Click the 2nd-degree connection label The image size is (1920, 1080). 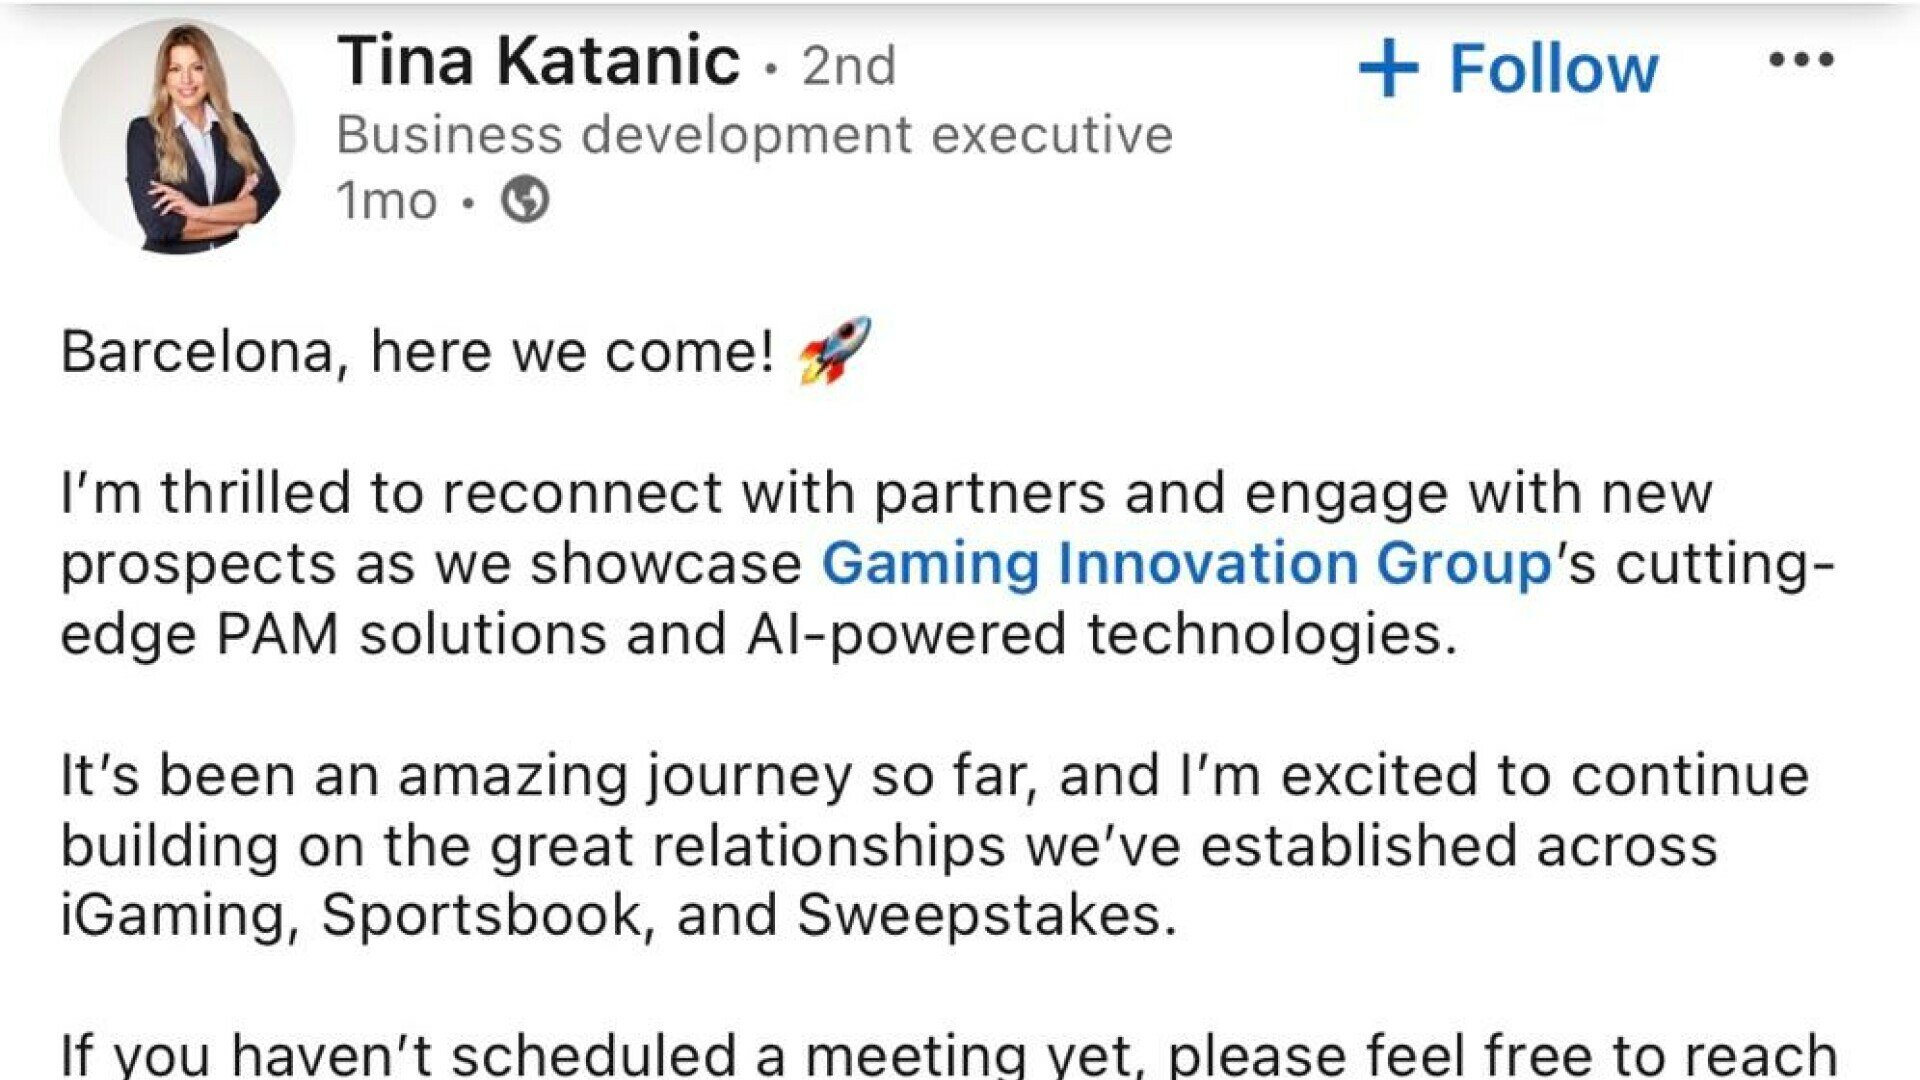848,66
